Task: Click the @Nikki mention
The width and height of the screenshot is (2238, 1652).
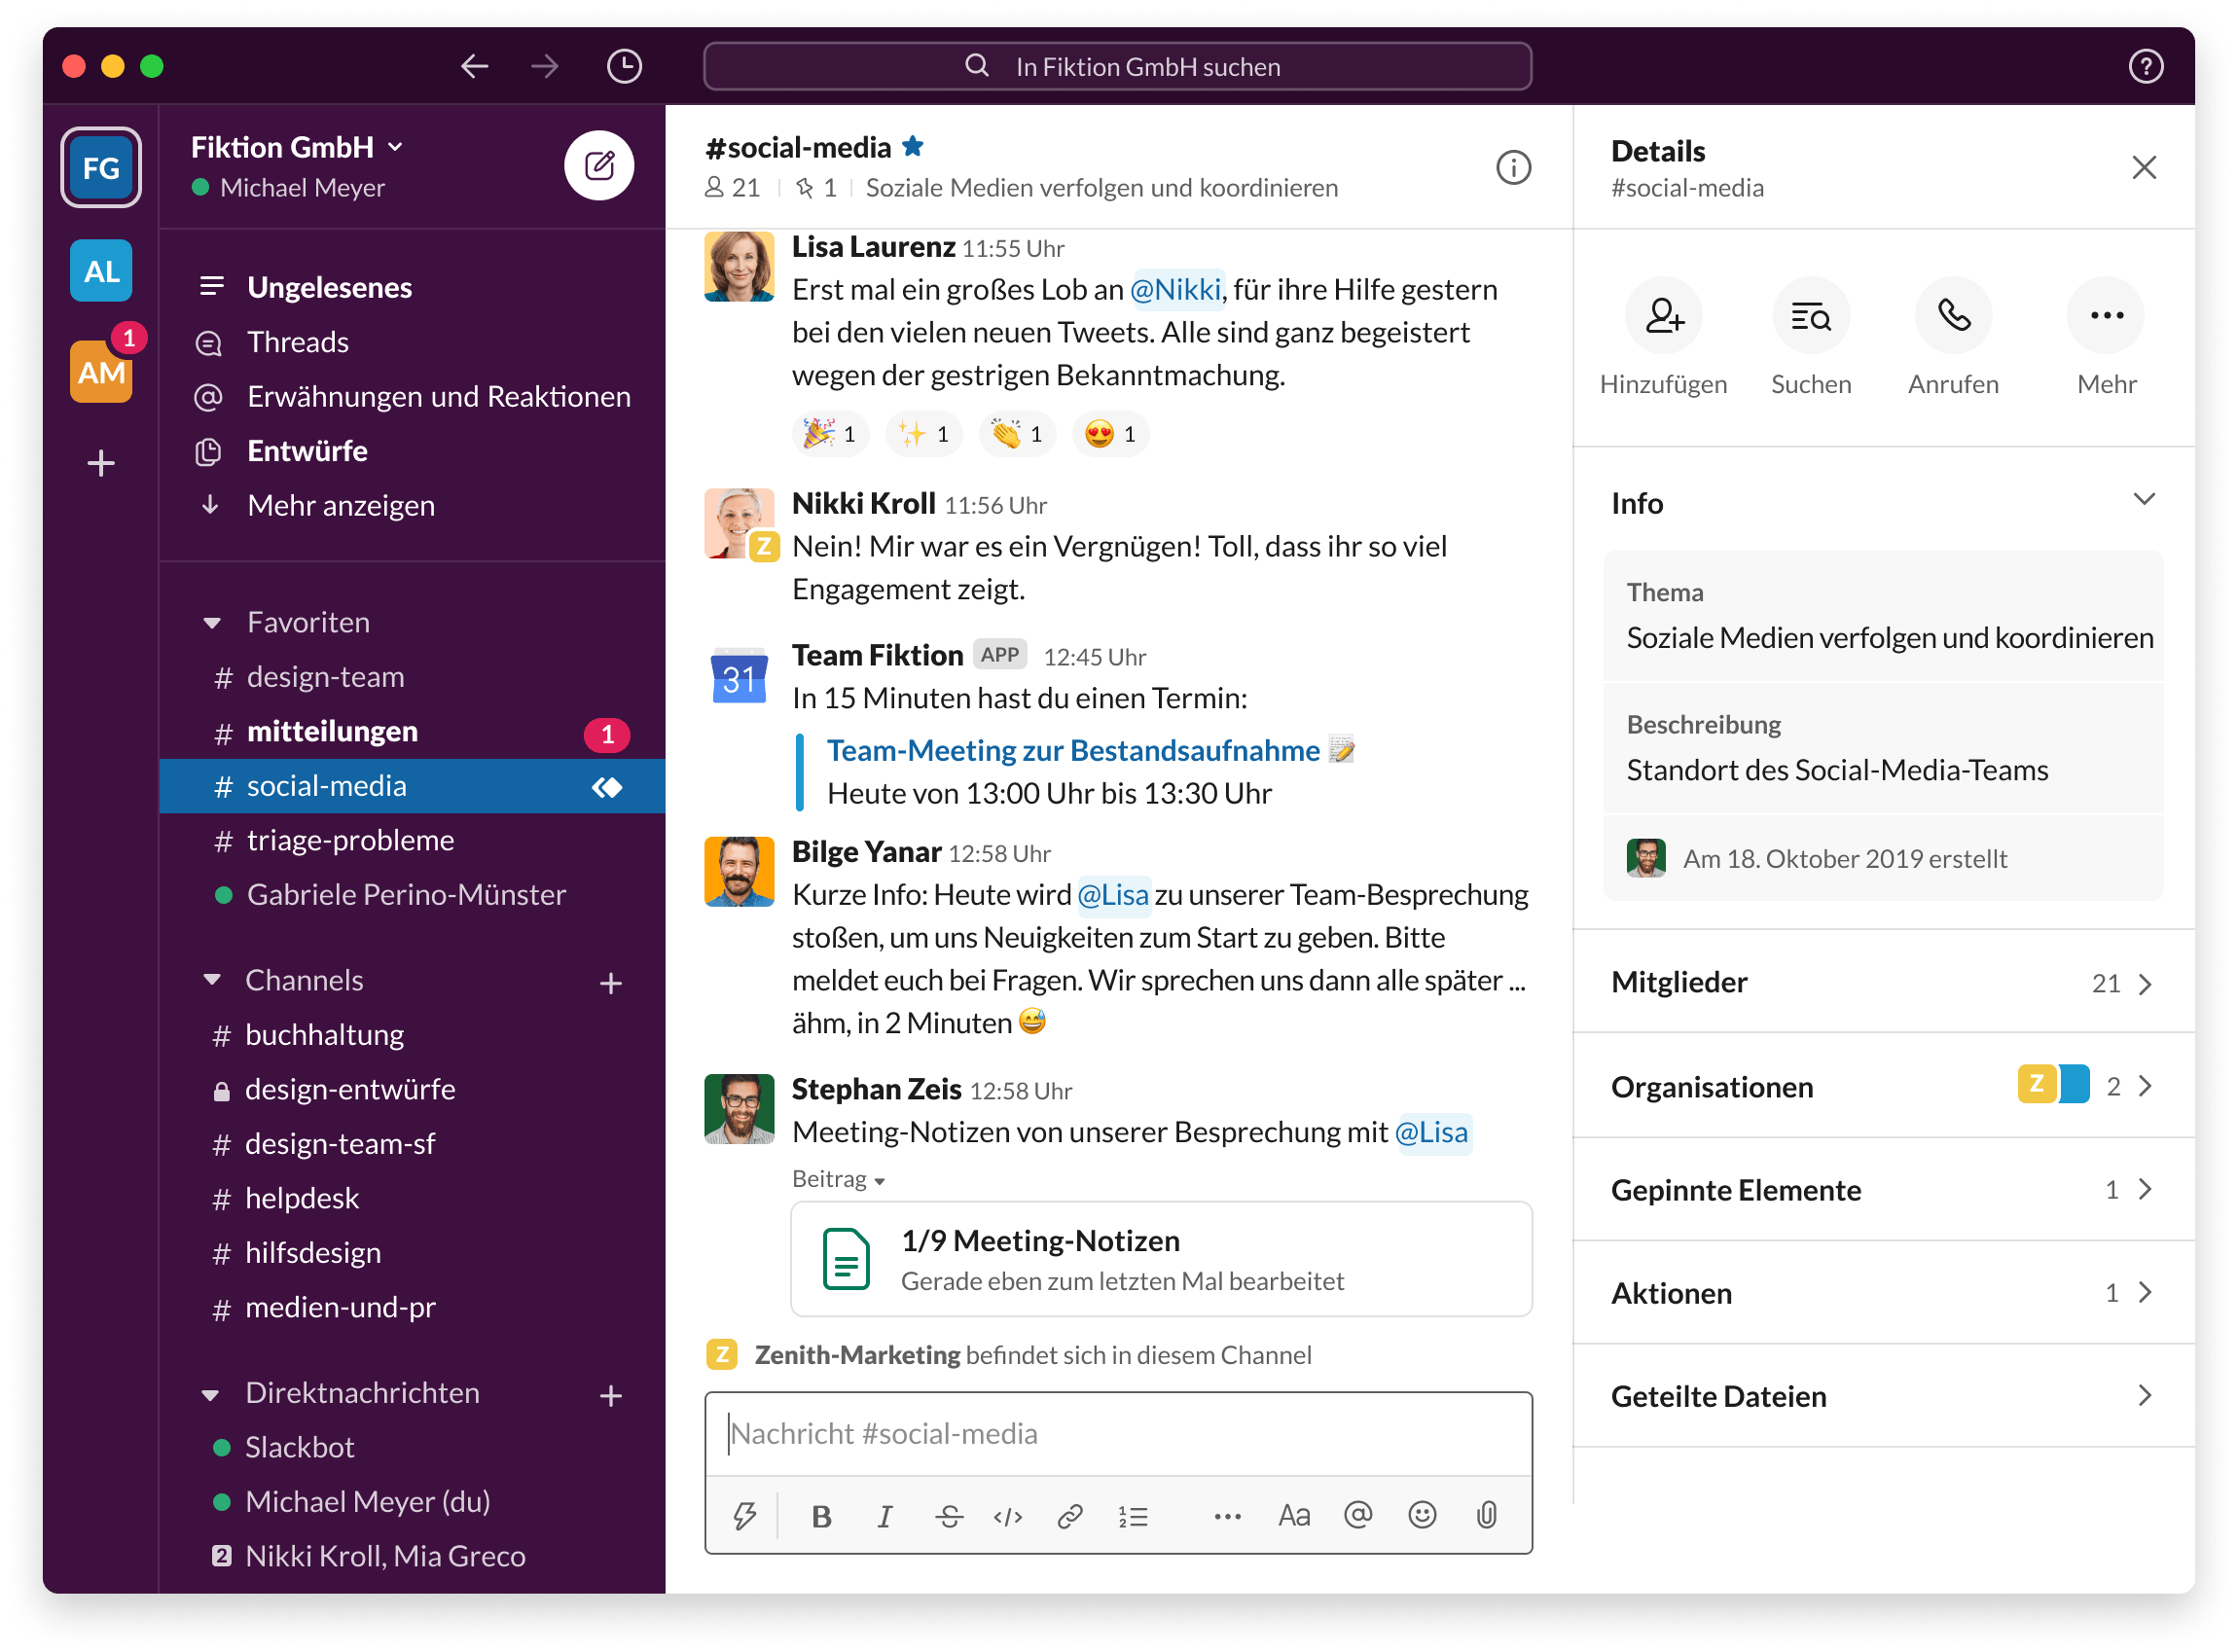Action: pos(1175,289)
